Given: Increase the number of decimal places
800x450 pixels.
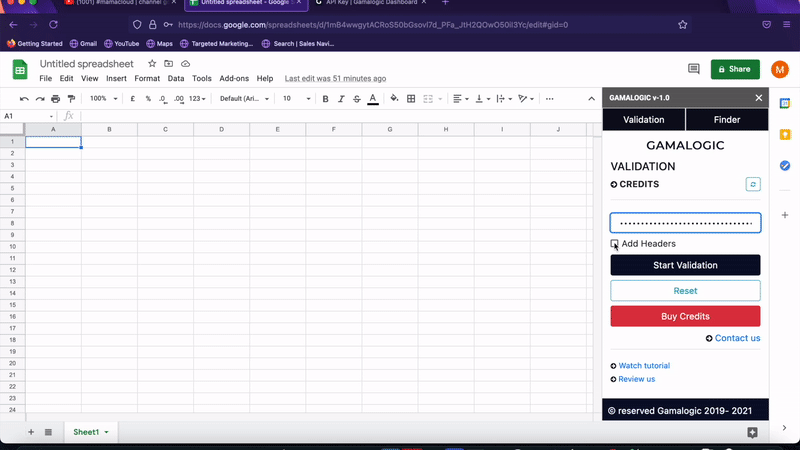Looking at the screenshot, I should [x=179, y=99].
